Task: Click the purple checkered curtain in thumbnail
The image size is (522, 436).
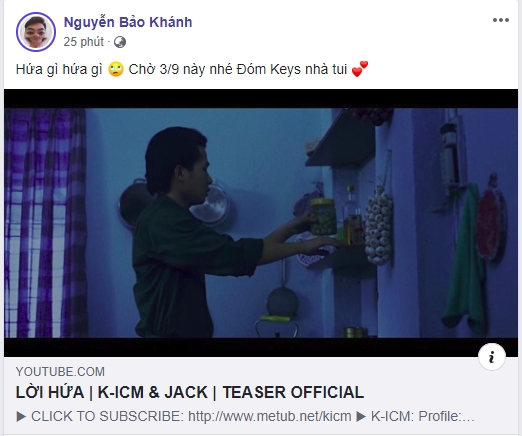Action: pyautogui.click(x=45, y=223)
